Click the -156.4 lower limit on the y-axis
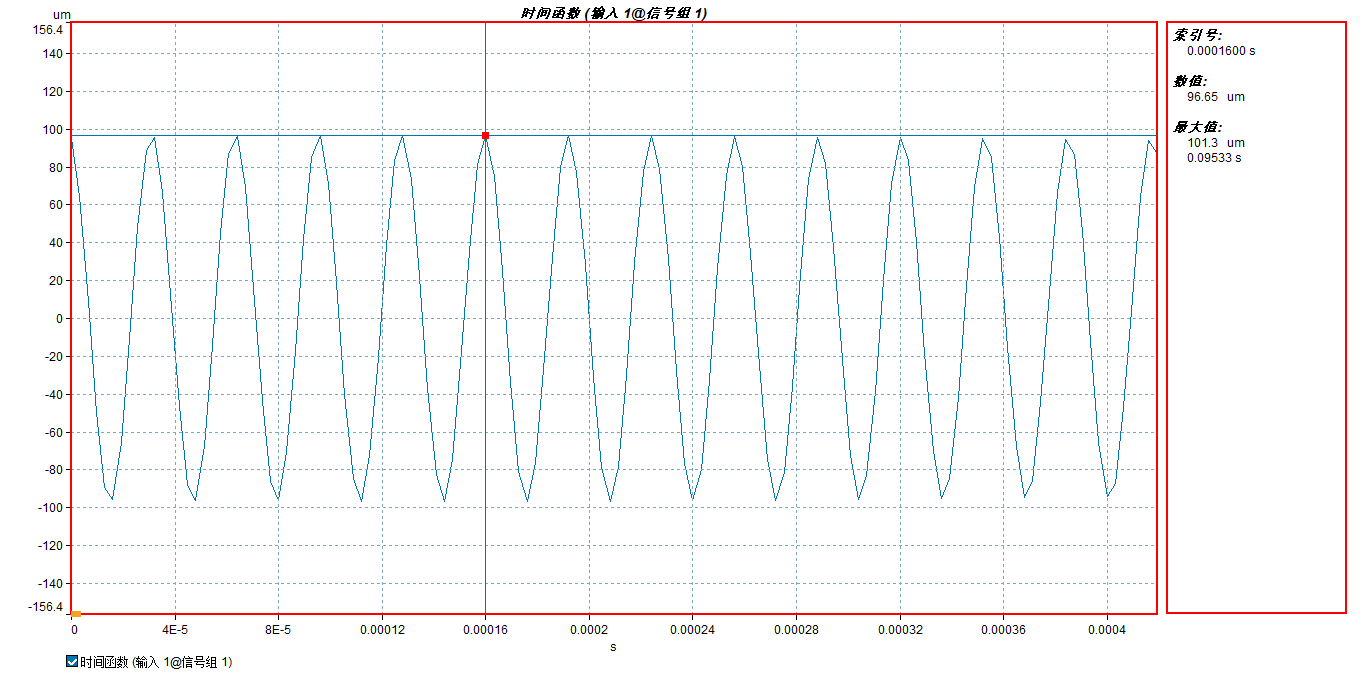 click(46, 607)
